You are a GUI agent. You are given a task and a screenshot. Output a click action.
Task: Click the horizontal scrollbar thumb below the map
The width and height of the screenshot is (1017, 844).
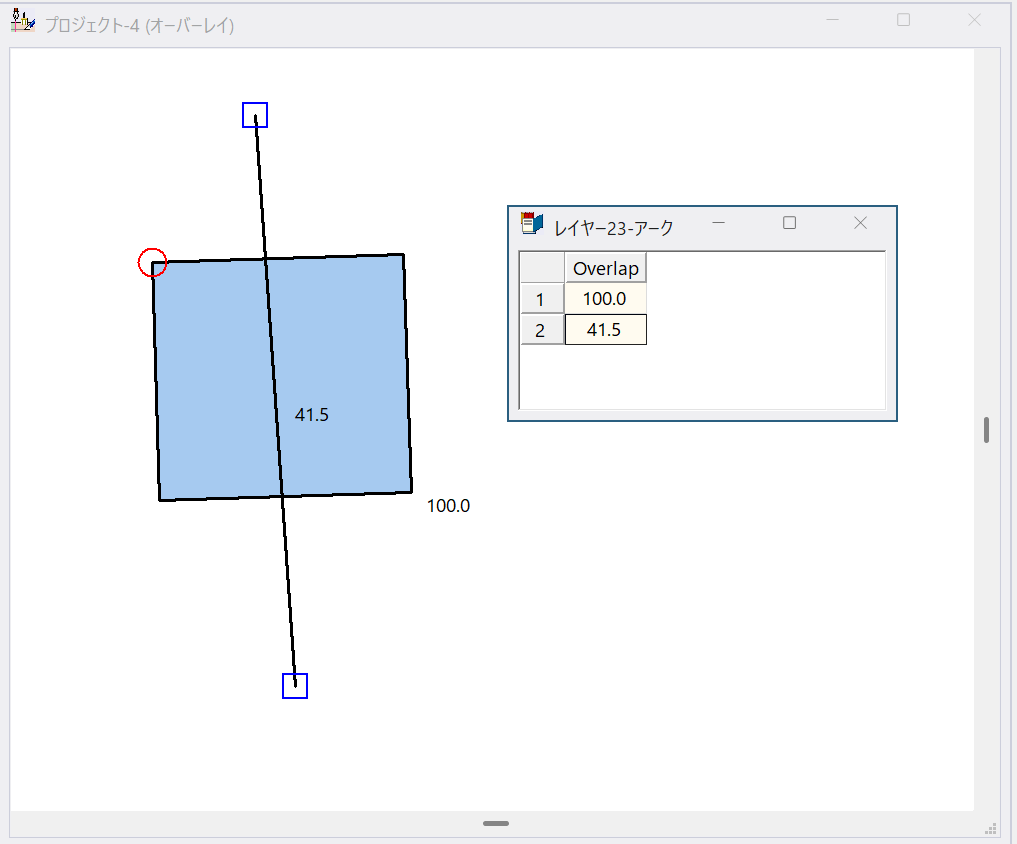pyautogui.click(x=496, y=824)
